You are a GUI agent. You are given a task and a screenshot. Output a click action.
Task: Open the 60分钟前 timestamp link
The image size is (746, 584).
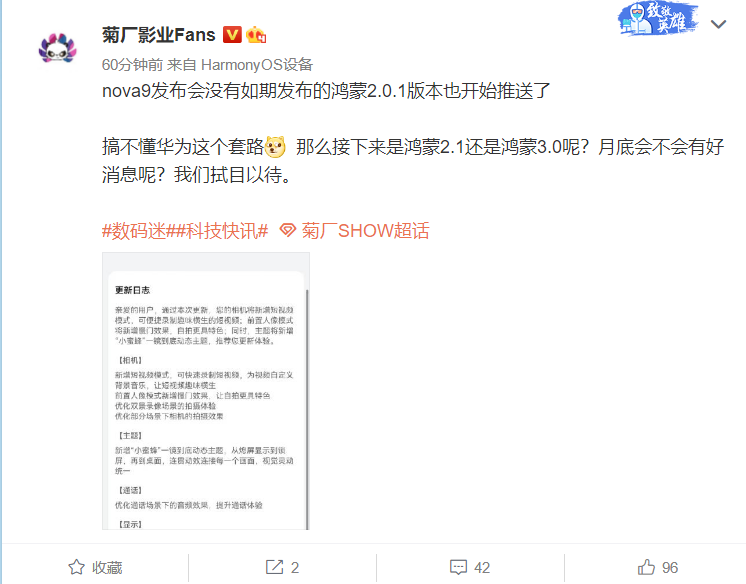(132, 65)
